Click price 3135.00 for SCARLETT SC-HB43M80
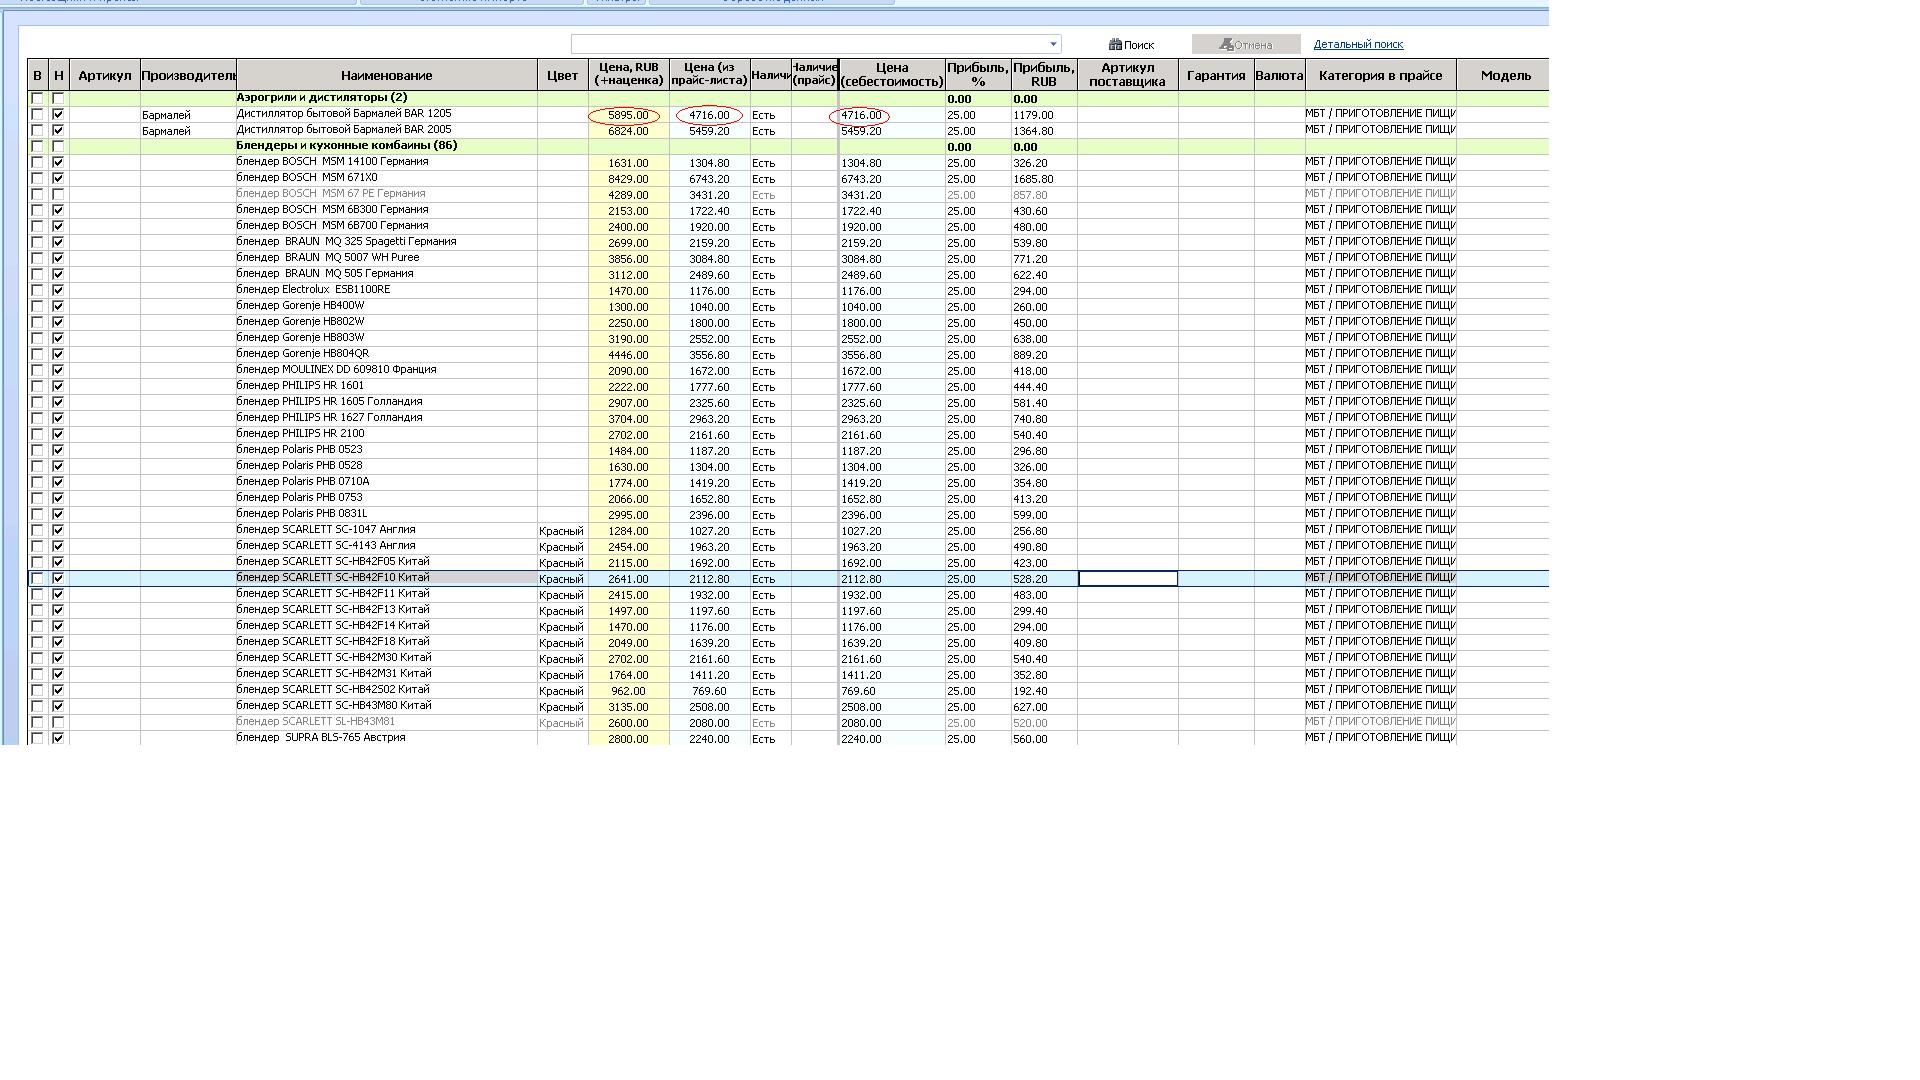This screenshot has width=1920, height=1080. (628, 707)
